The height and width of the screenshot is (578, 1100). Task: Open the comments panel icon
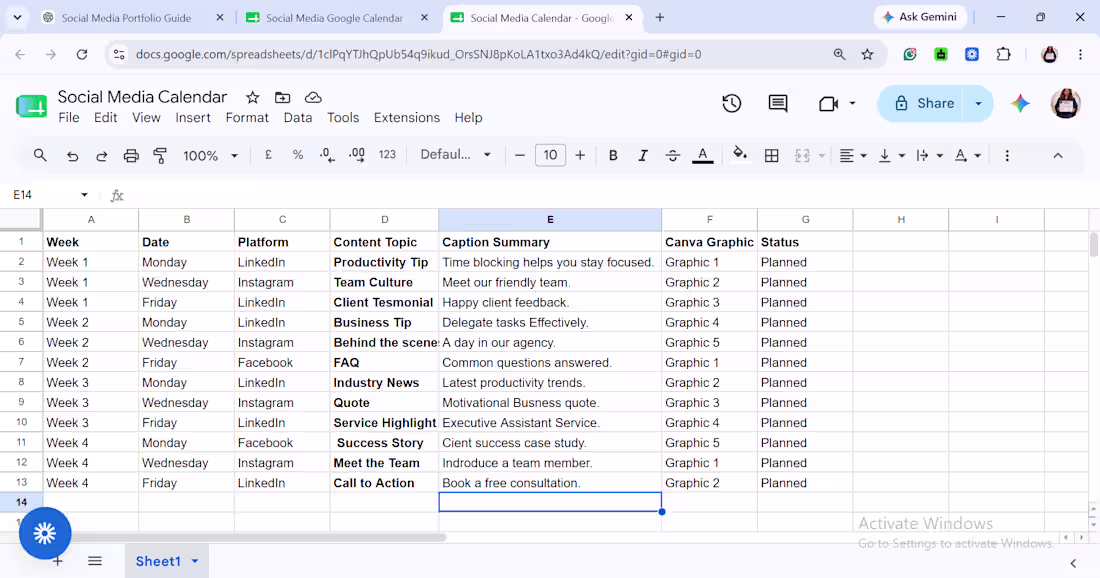(x=777, y=104)
